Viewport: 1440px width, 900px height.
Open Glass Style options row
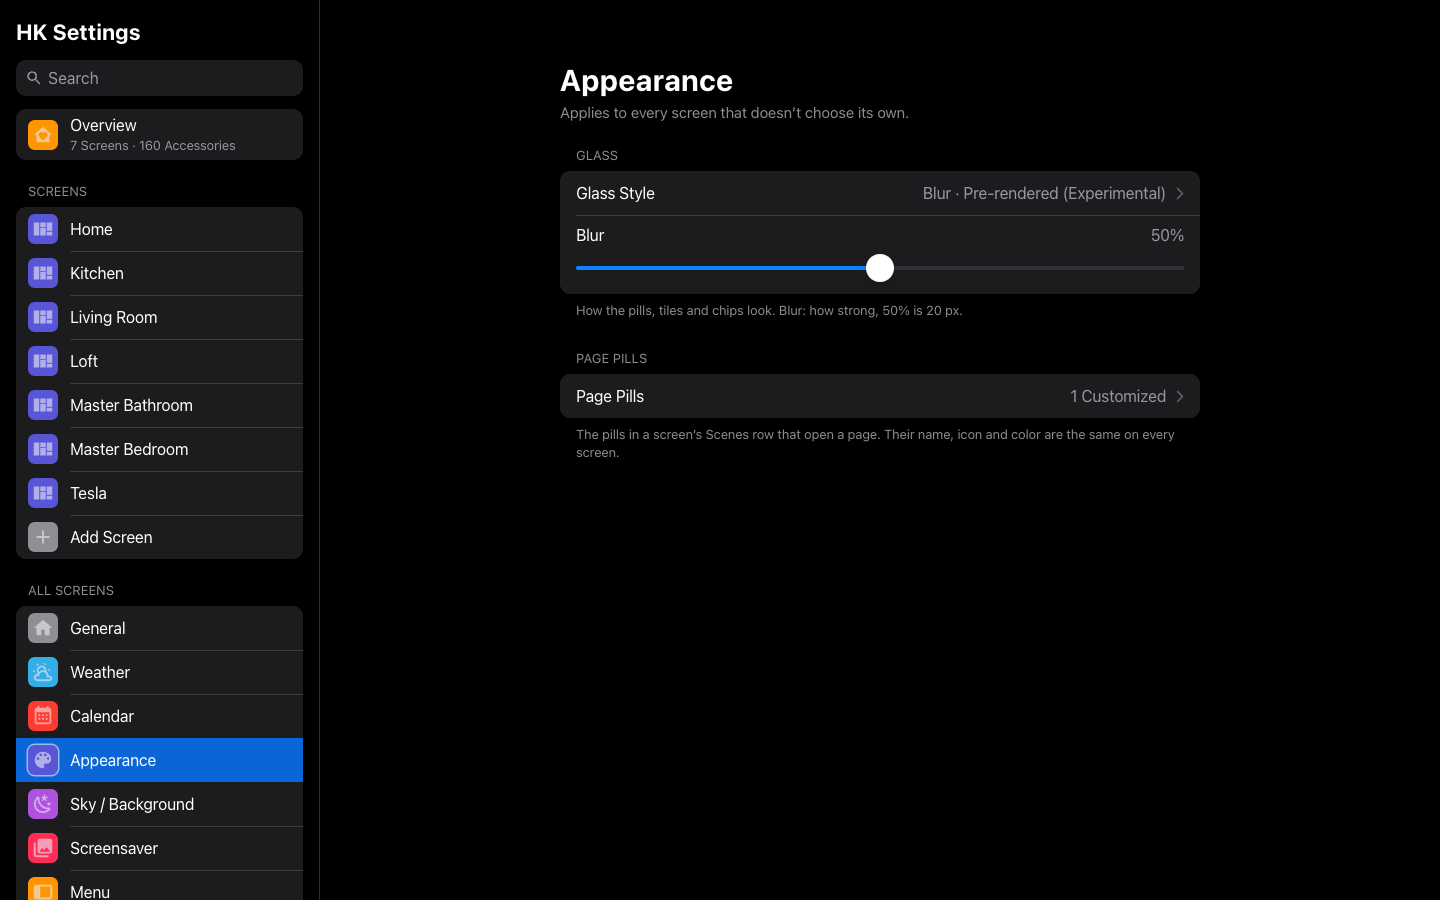coord(880,193)
